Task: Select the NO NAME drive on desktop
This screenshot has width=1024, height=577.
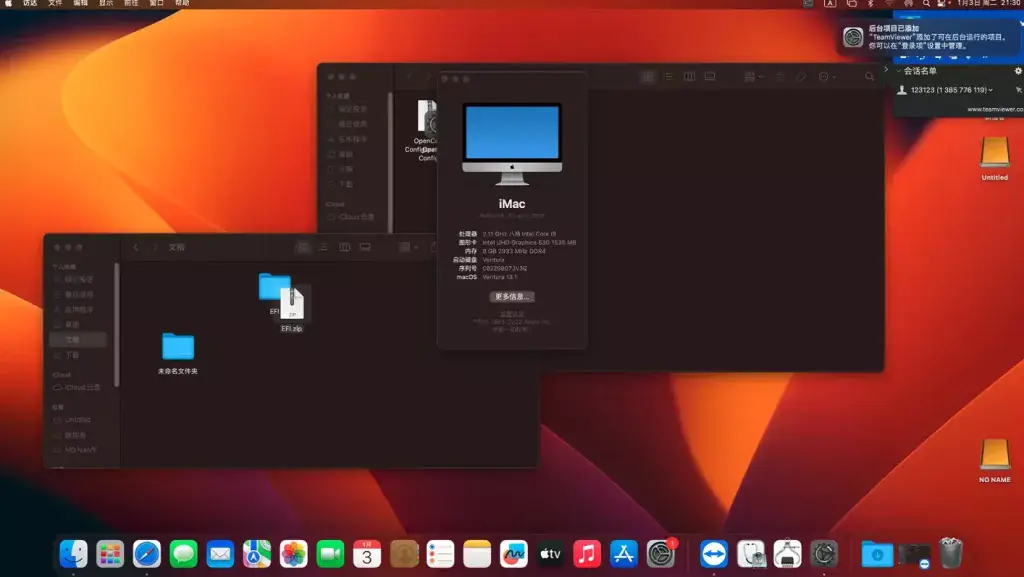Action: [x=995, y=460]
